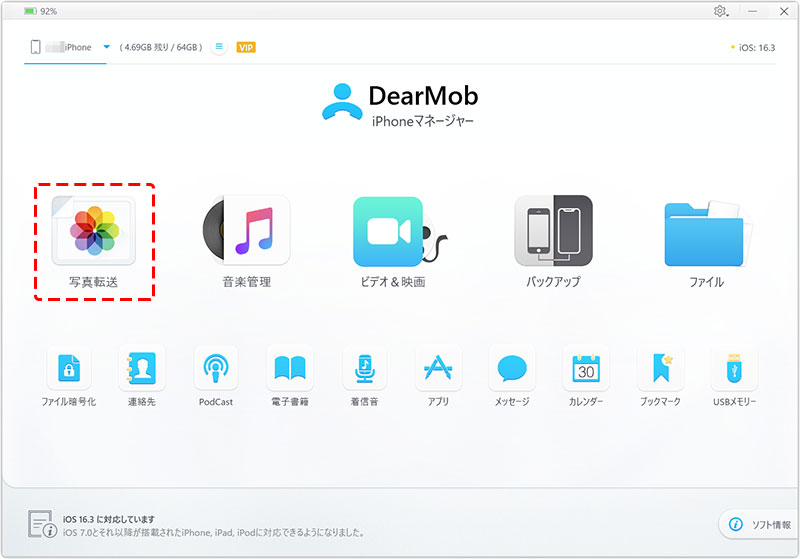The height and width of the screenshot is (559, 800).
Task: Open the PodCast icon
Action: coord(216,368)
